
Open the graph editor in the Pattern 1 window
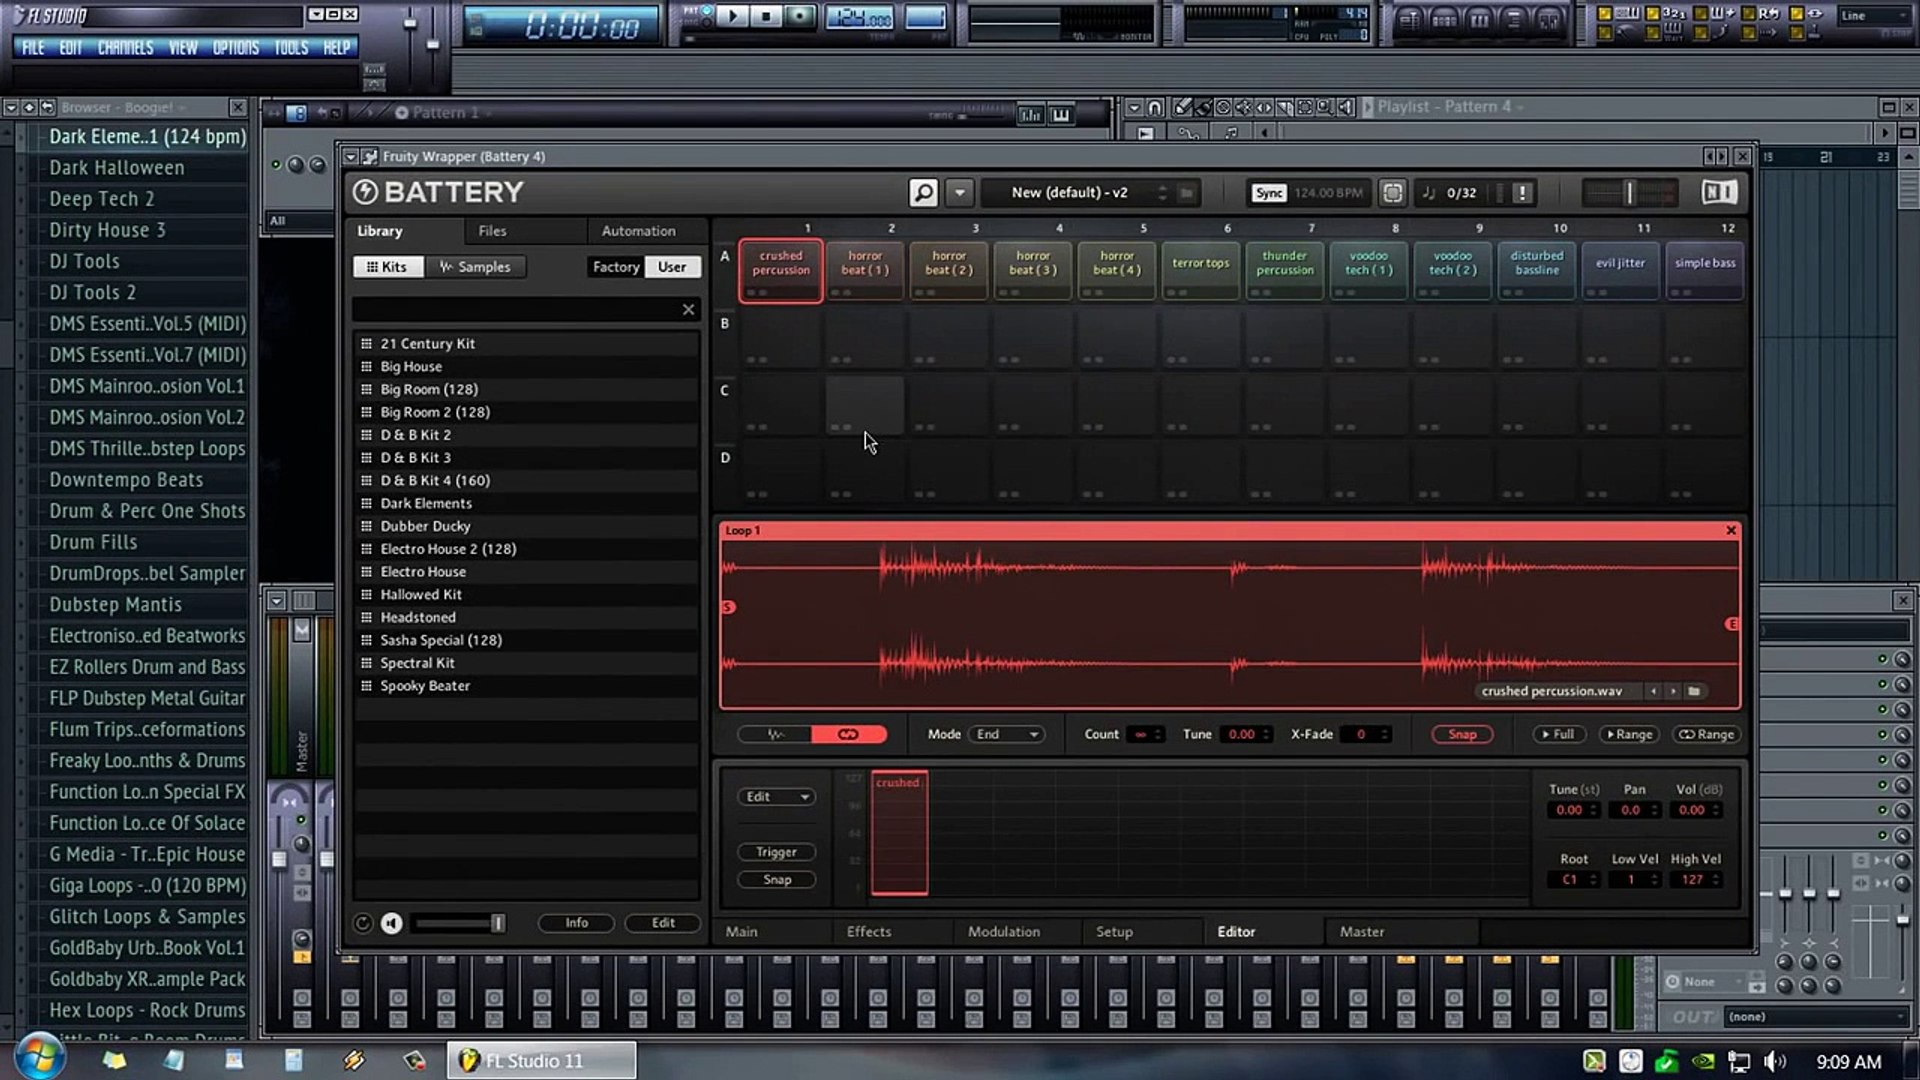click(1029, 114)
